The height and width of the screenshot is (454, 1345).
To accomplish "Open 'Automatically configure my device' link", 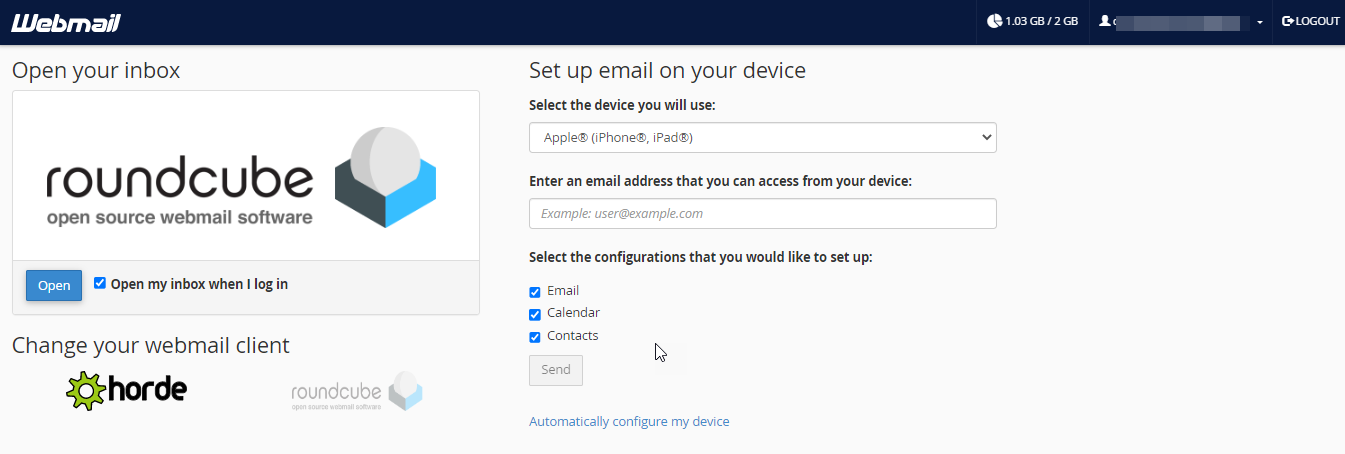I will click(x=629, y=422).
